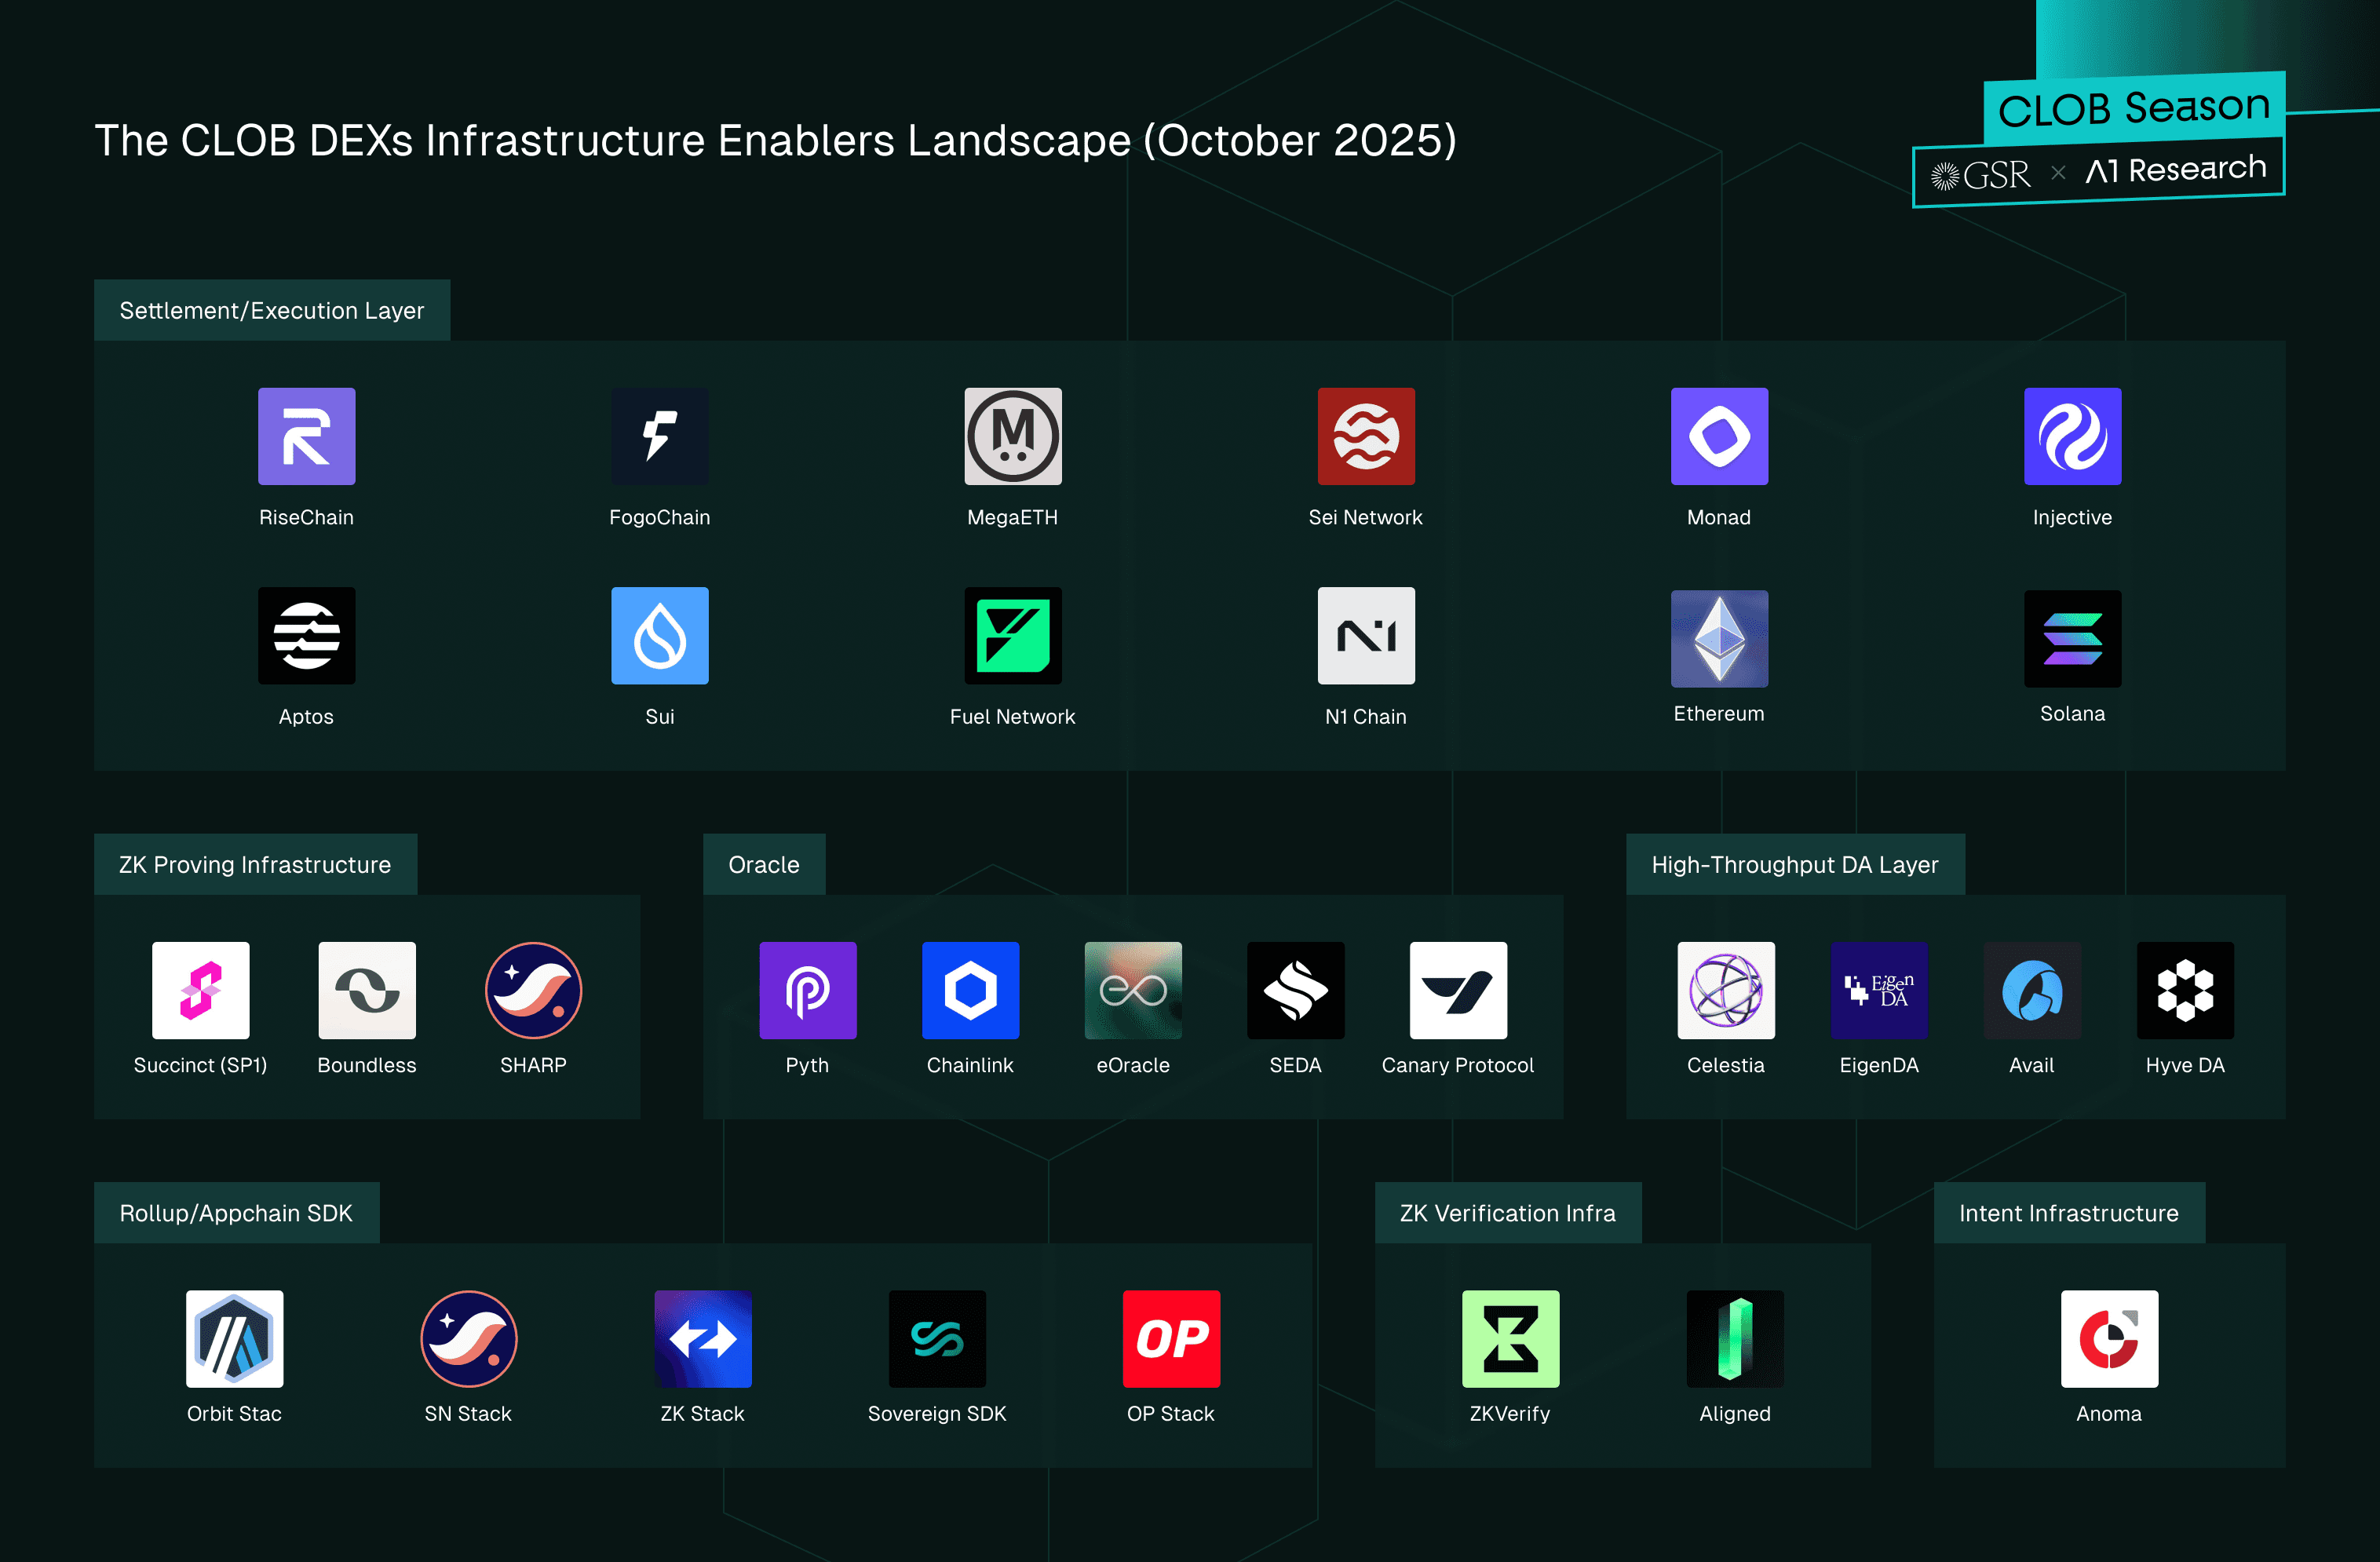Click the "Hyve DA" label
The height and width of the screenshot is (1562, 2380).
2185,1065
